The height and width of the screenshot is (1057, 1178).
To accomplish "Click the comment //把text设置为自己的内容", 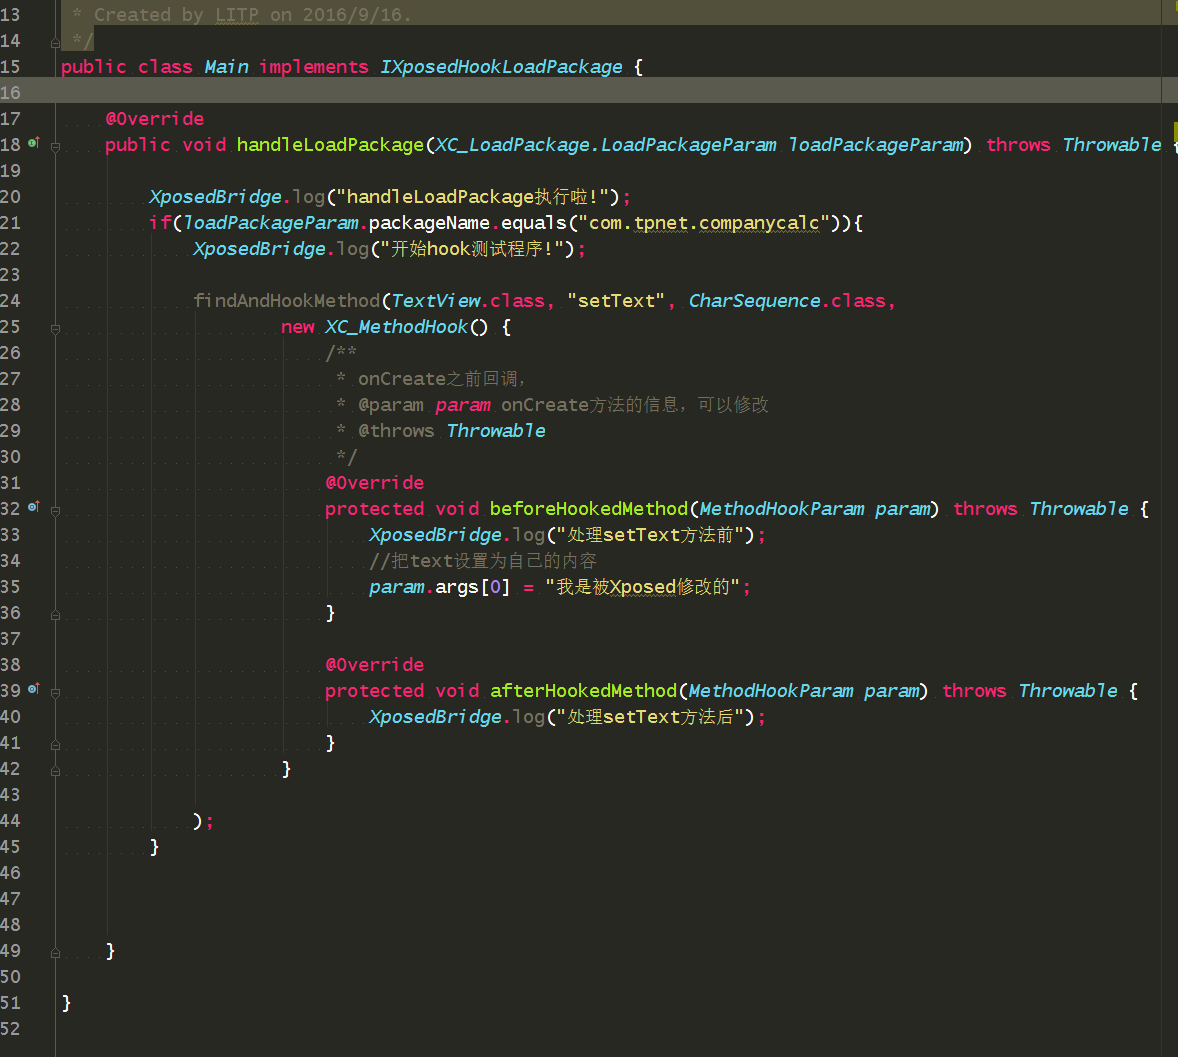I will click(483, 561).
